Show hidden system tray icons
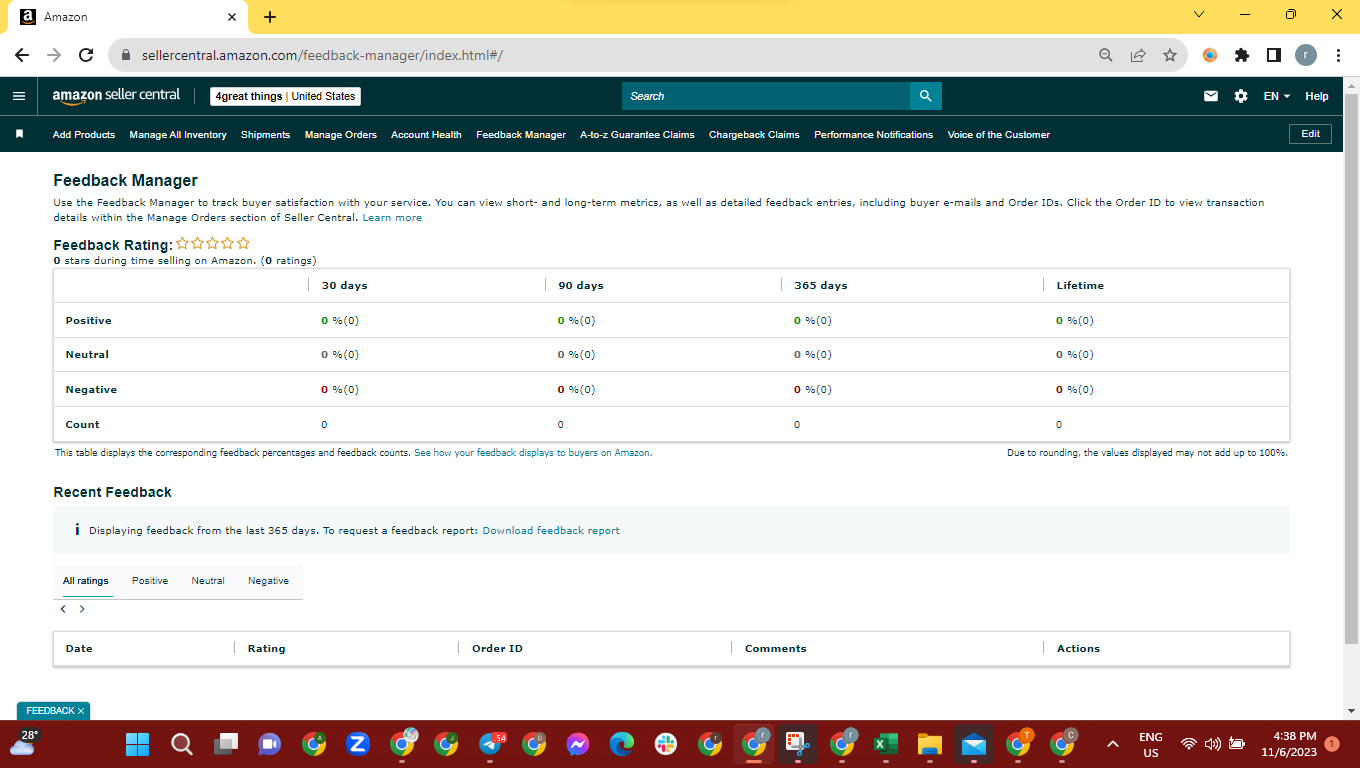The width and height of the screenshot is (1360, 768). (x=1112, y=744)
